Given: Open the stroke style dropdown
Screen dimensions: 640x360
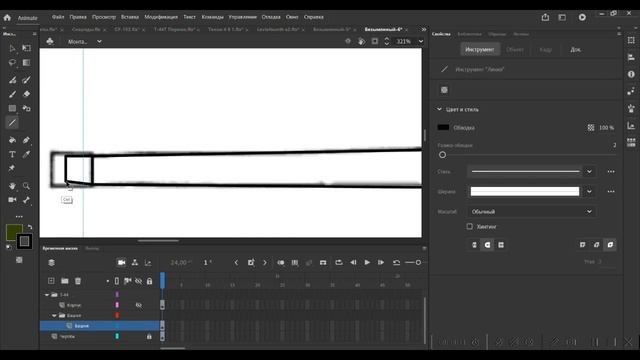Looking at the screenshot, I should click(589, 171).
